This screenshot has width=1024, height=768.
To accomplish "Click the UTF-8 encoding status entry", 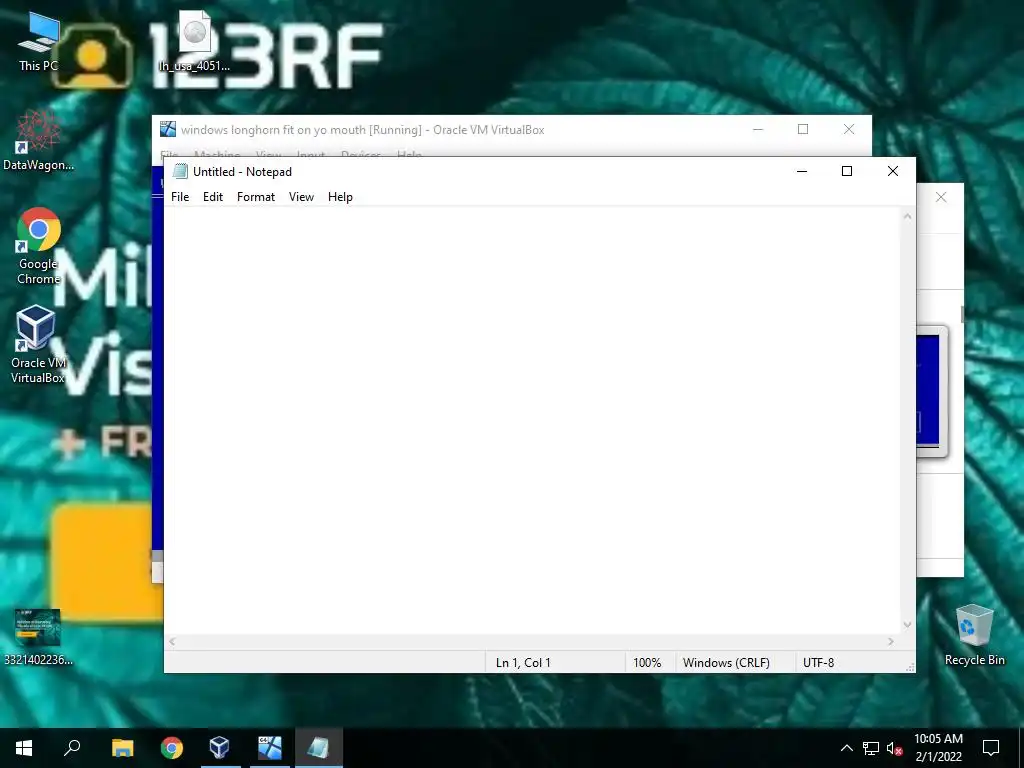I will (x=818, y=662).
